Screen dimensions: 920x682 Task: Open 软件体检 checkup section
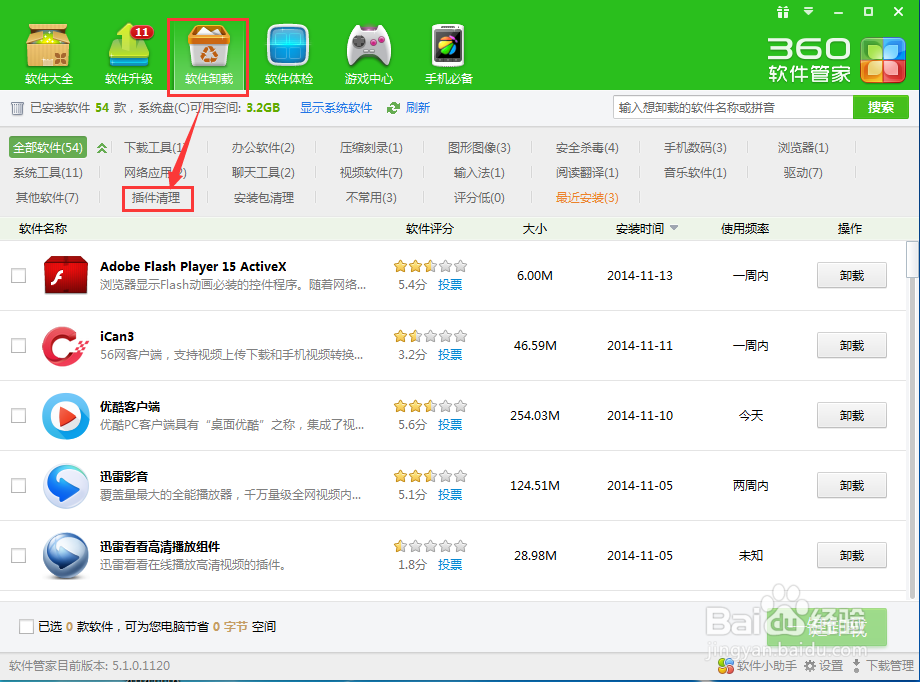[x=289, y=54]
